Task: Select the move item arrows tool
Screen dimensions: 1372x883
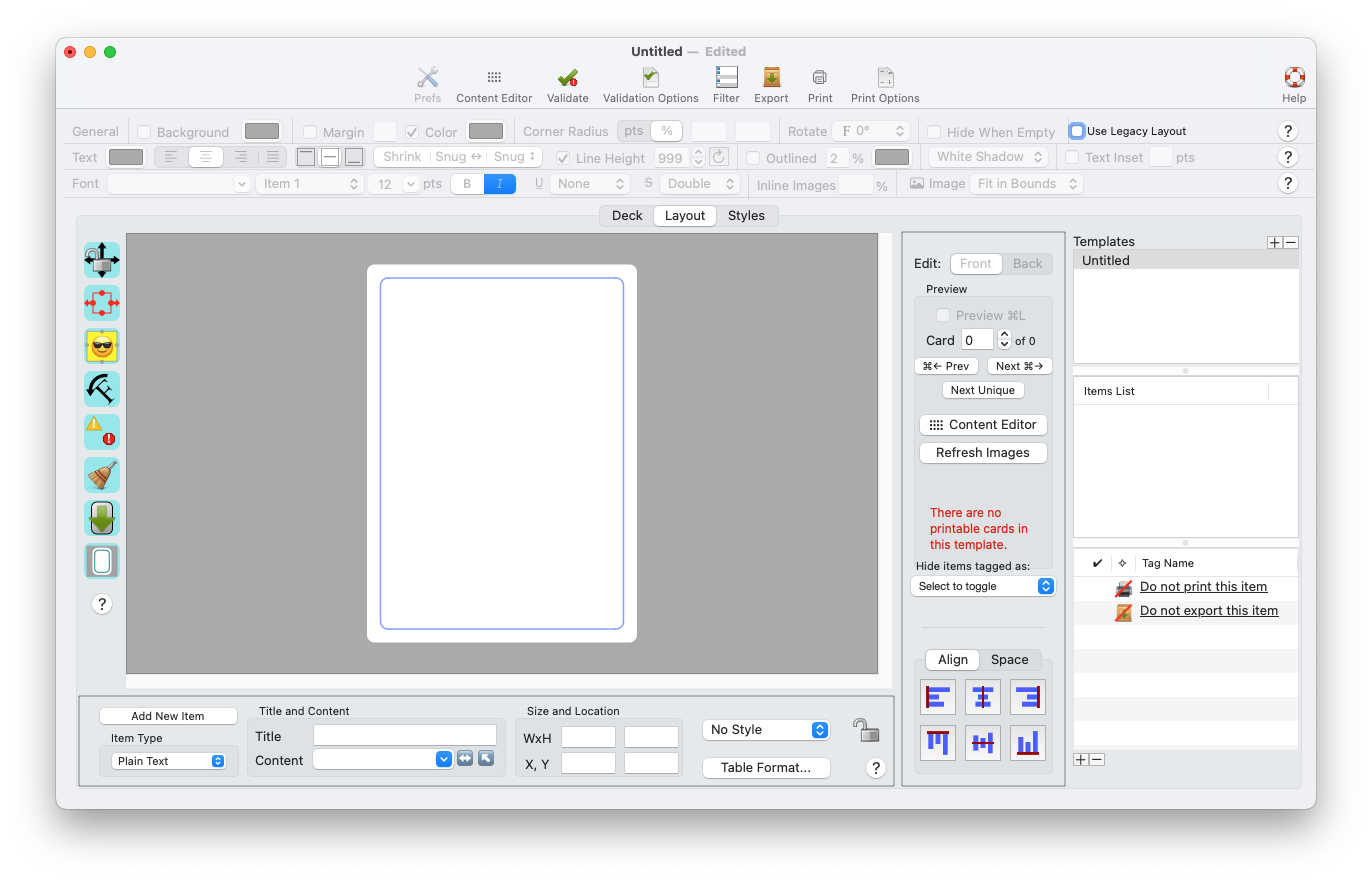Action: click(102, 260)
